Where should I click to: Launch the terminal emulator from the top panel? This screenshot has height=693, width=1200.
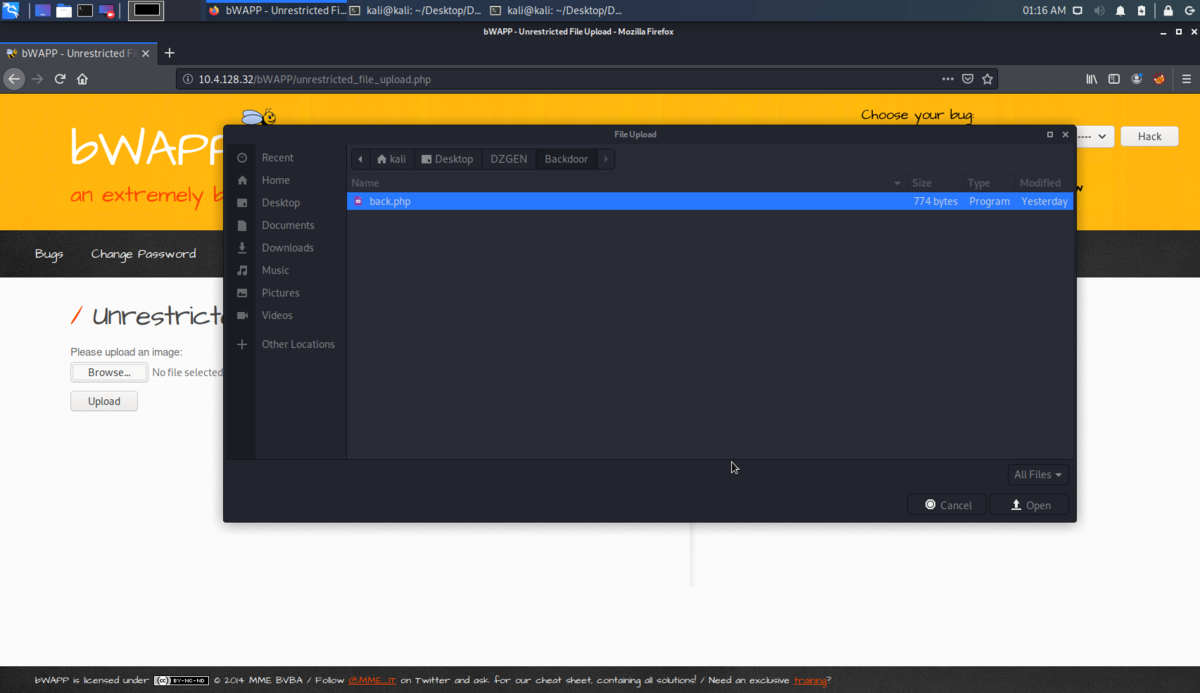tap(85, 11)
